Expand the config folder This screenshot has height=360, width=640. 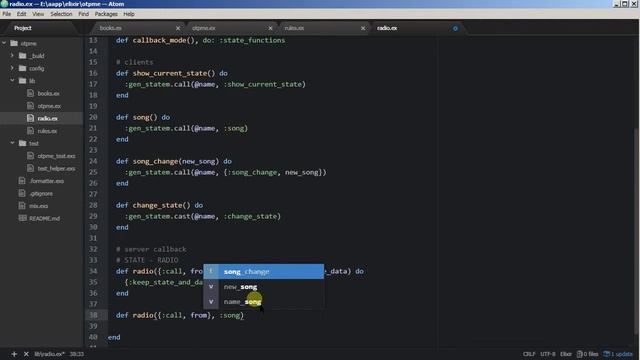[12, 68]
